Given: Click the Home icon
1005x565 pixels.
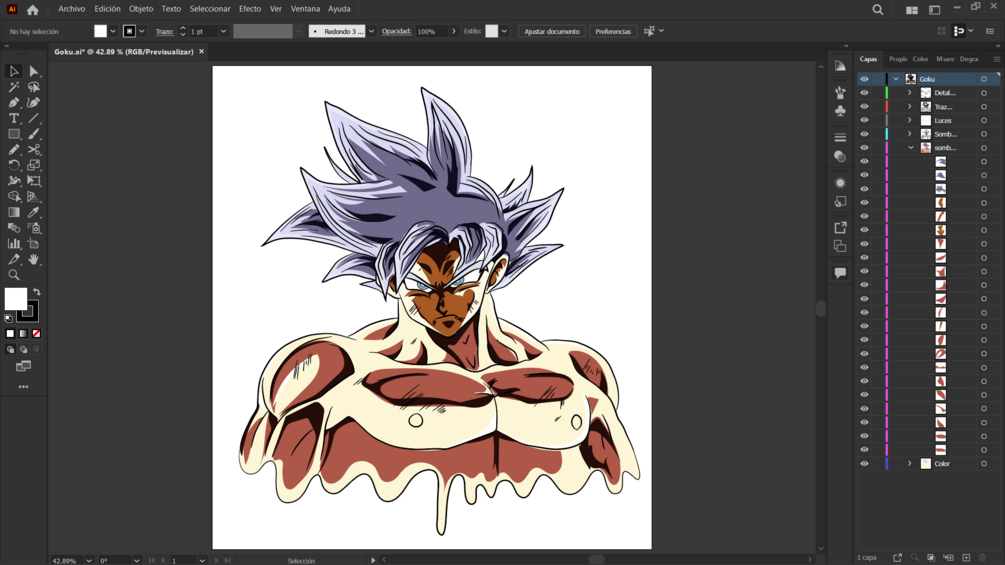Looking at the screenshot, I should coord(33,10).
